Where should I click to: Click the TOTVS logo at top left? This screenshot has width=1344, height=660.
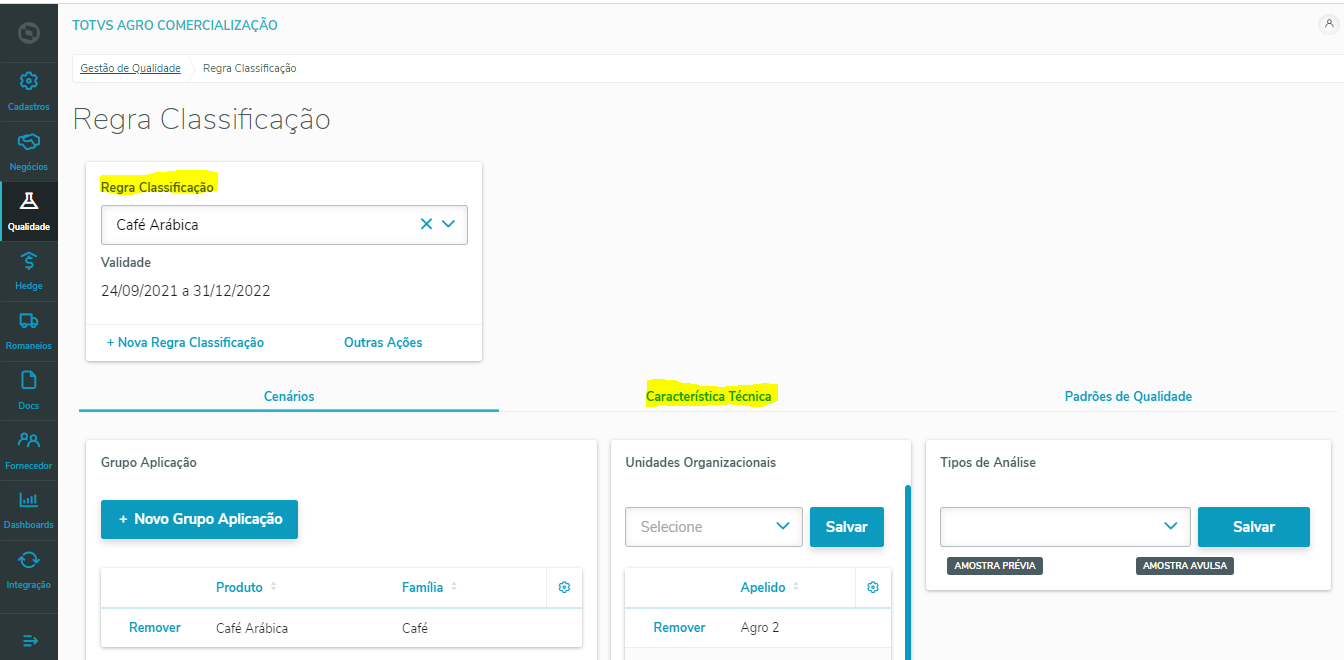pyautogui.click(x=29, y=33)
